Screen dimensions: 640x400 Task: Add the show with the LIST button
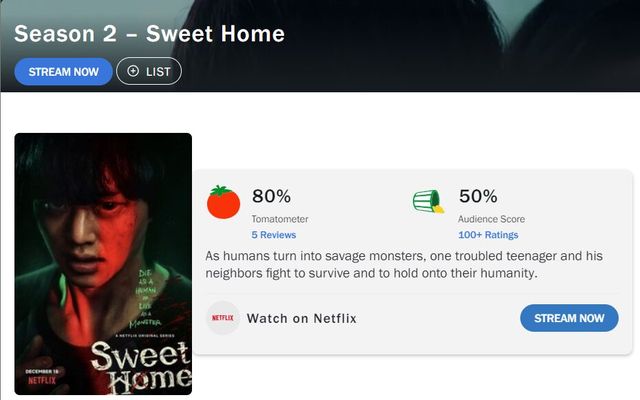point(149,72)
